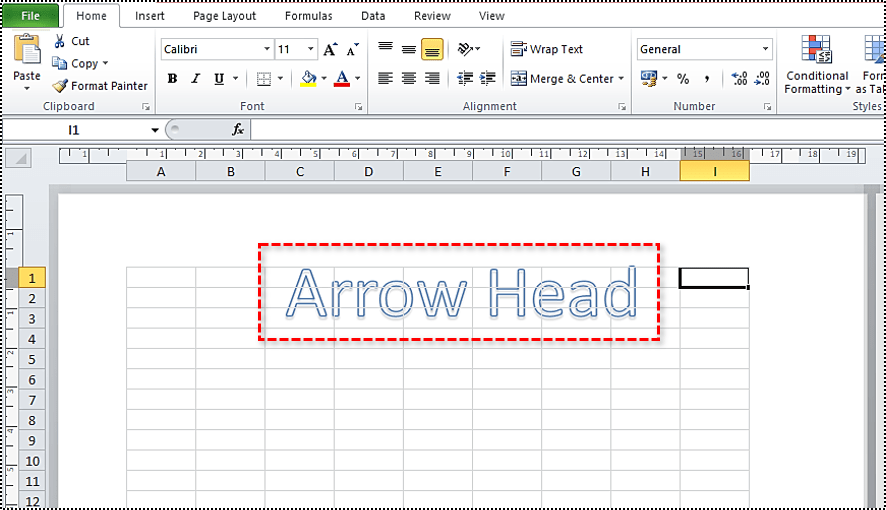Click the Paste clipboard icon
Screen dimensions: 886x510
click(27, 50)
